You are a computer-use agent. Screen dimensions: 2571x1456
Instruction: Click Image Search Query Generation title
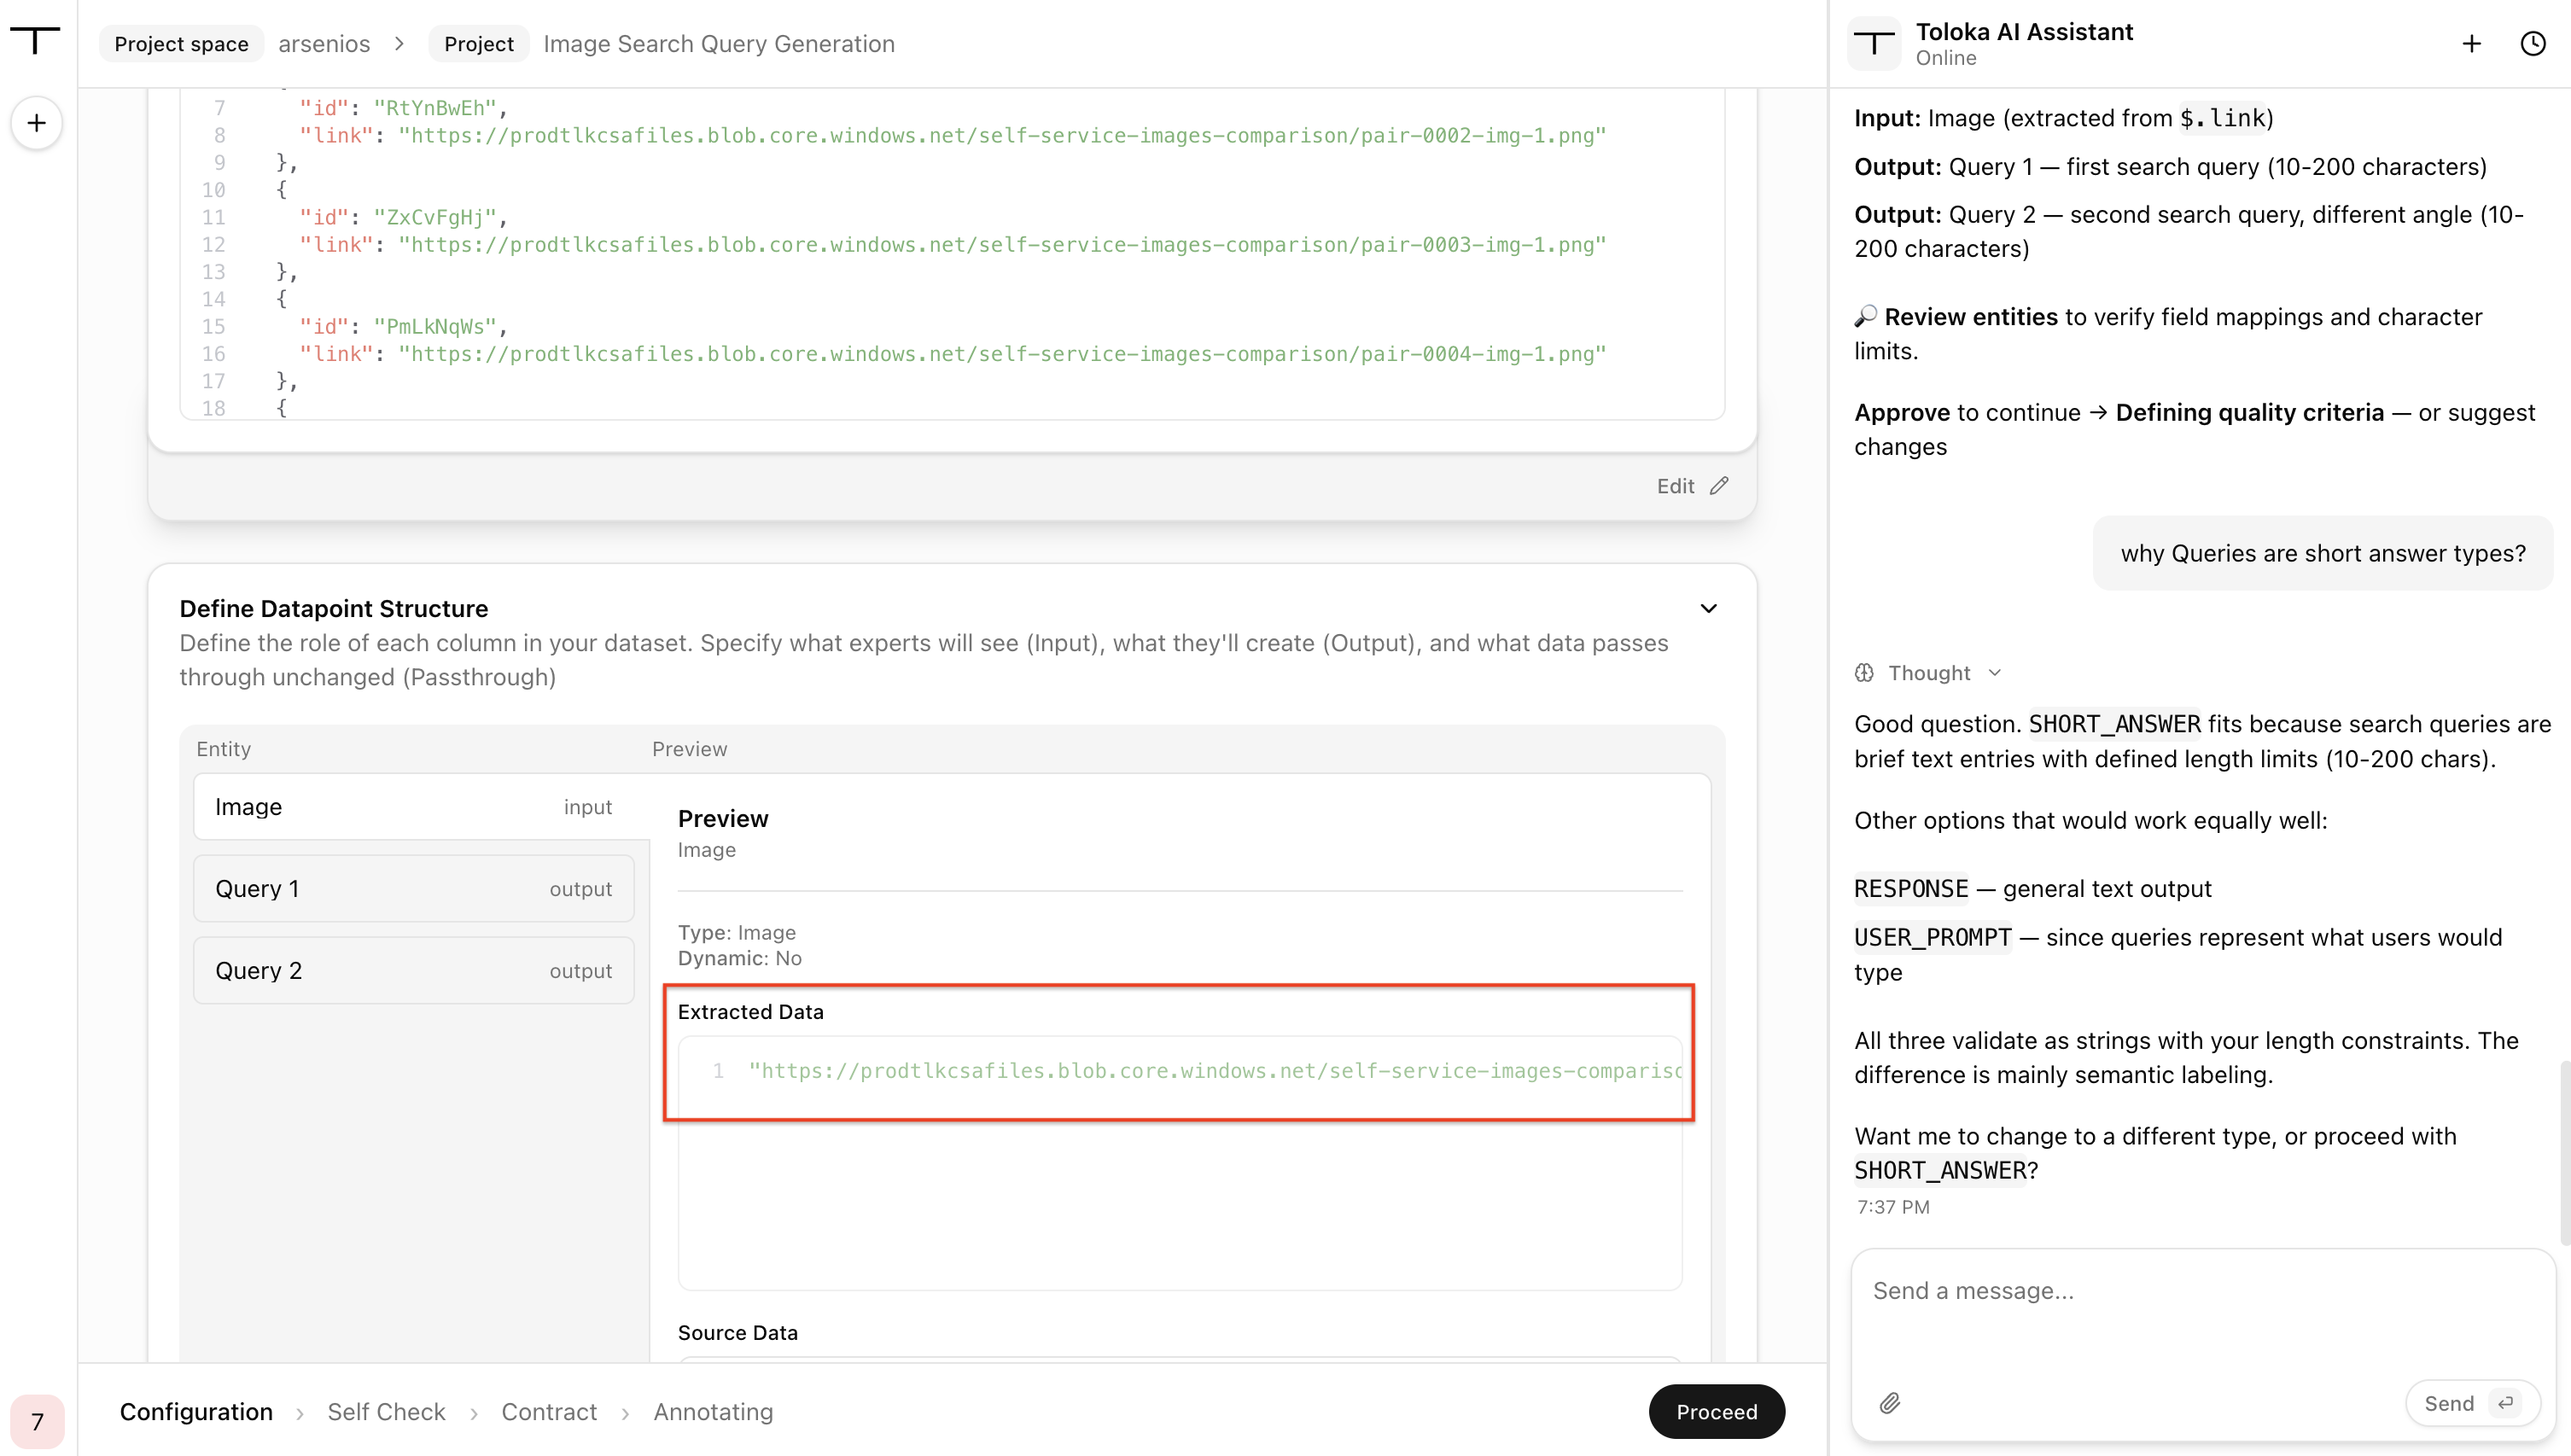[719, 44]
